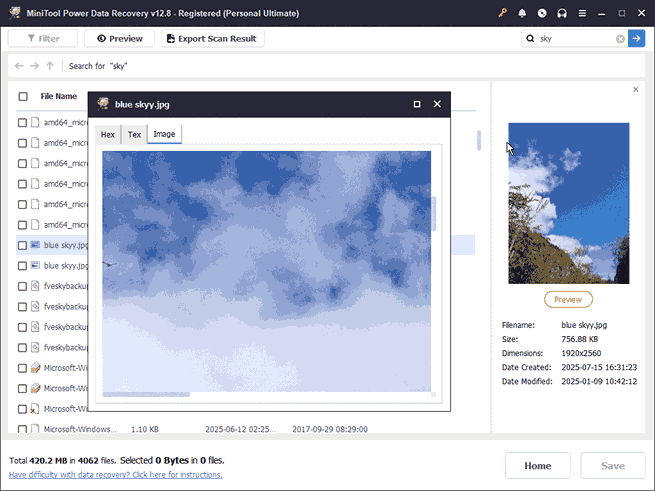This screenshot has width=655, height=491.
Task: Click the File Name column header
Action: point(58,97)
